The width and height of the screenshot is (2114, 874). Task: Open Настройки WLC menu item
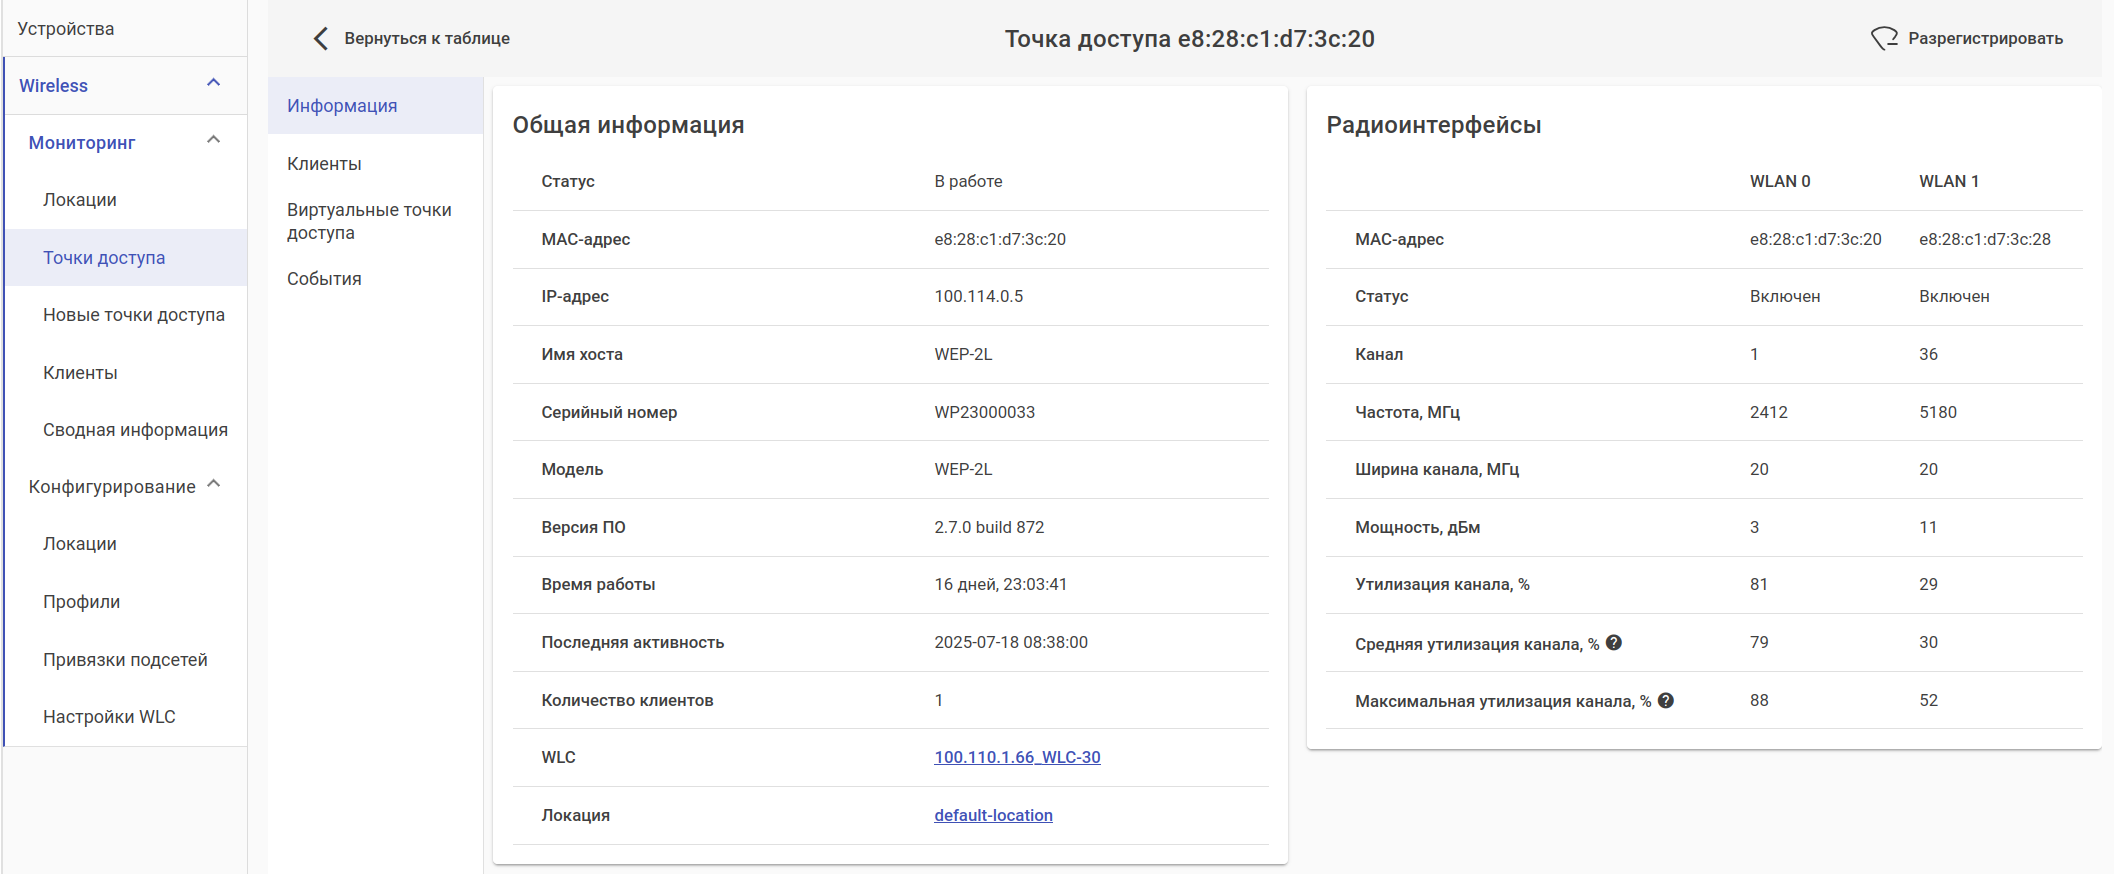click(x=109, y=717)
